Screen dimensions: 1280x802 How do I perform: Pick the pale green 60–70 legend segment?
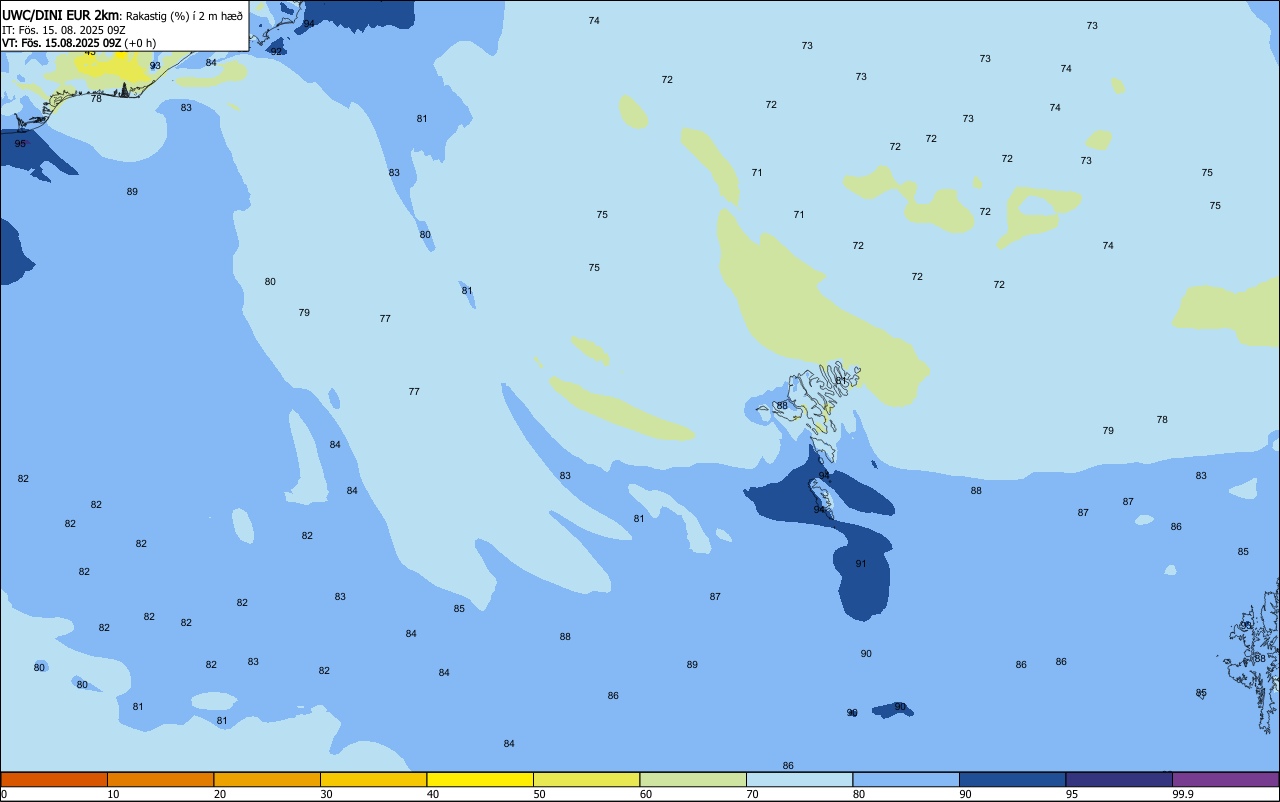click(x=693, y=779)
